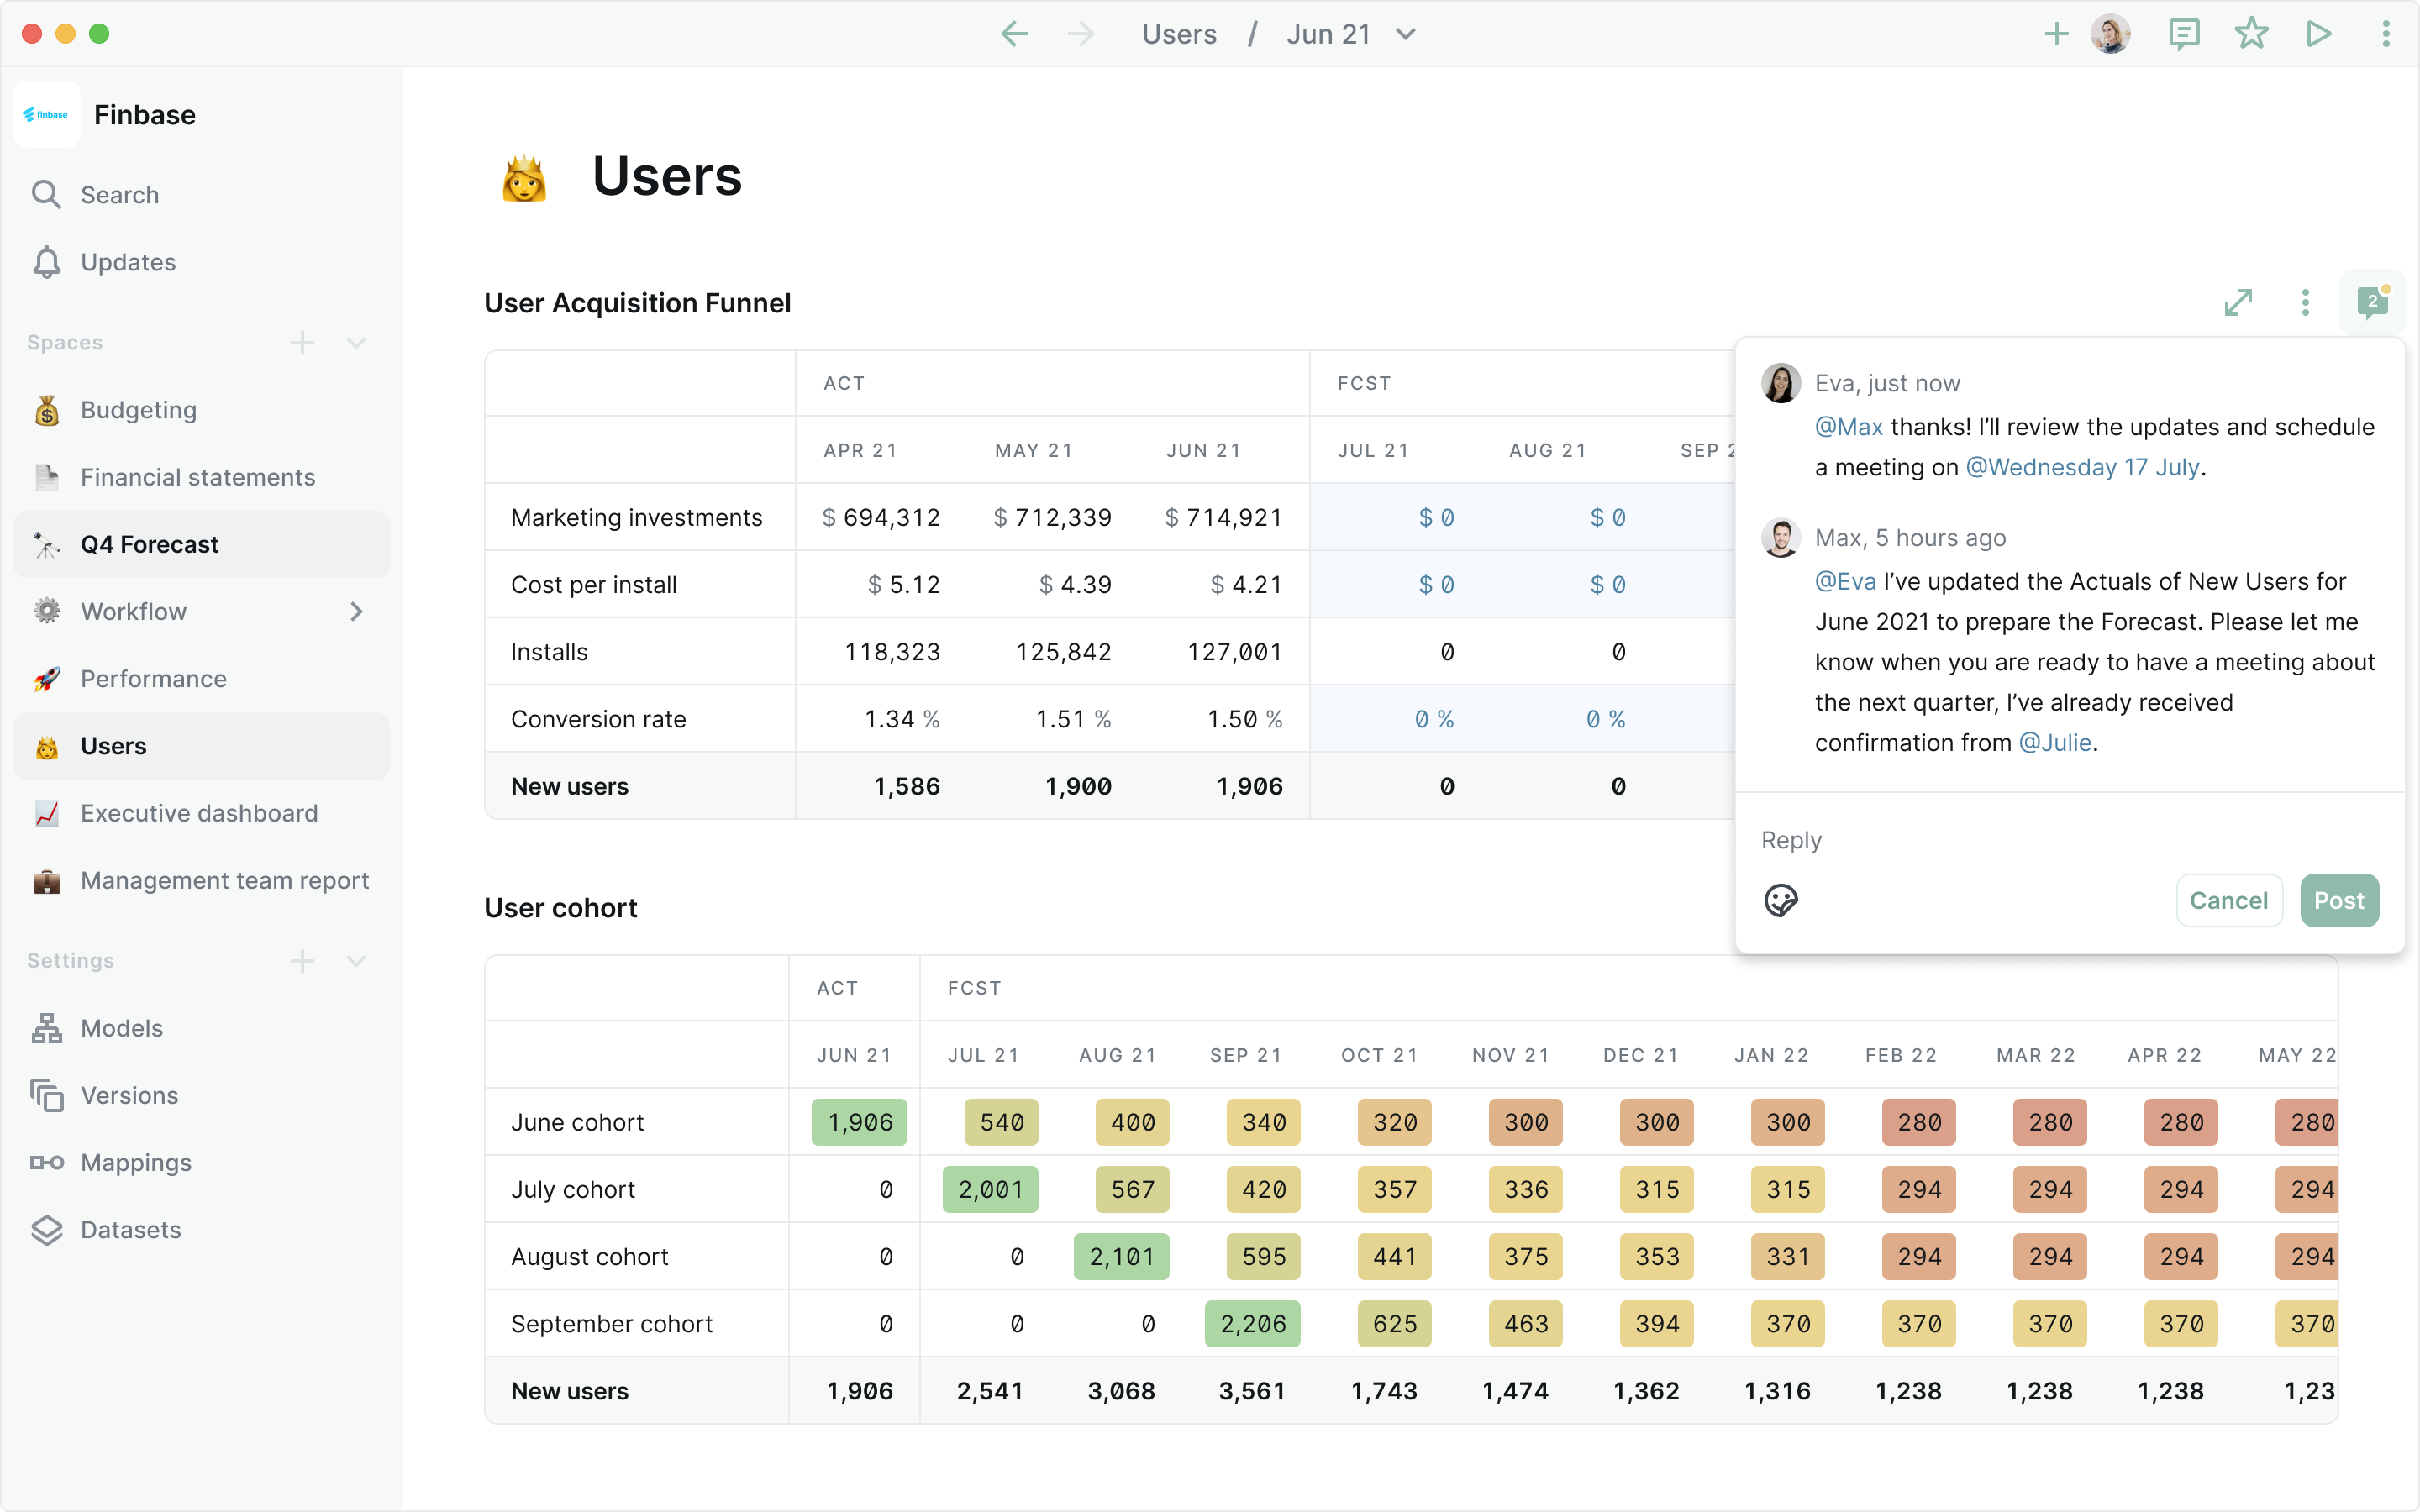Click the green 1,906 June cohort cell

click(859, 1122)
